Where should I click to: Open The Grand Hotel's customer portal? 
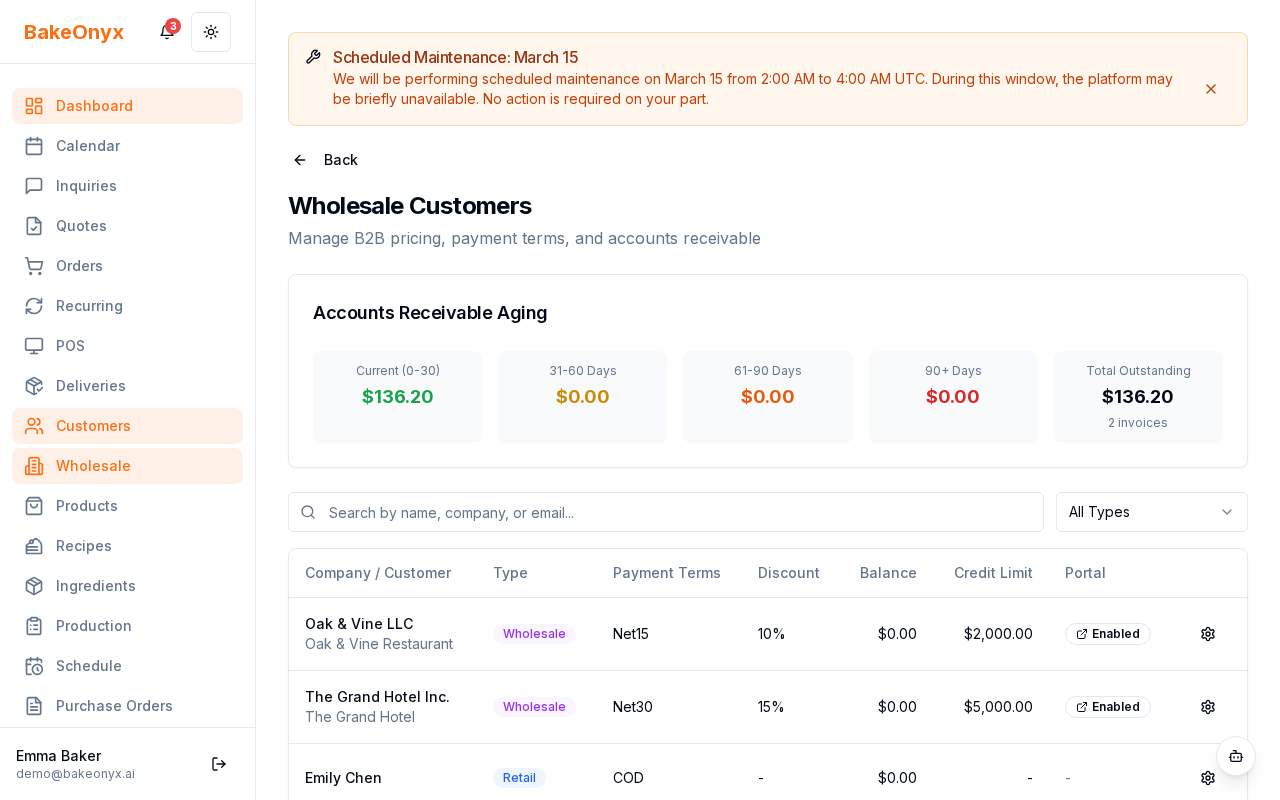pyautogui.click(x=1108, y=707)
